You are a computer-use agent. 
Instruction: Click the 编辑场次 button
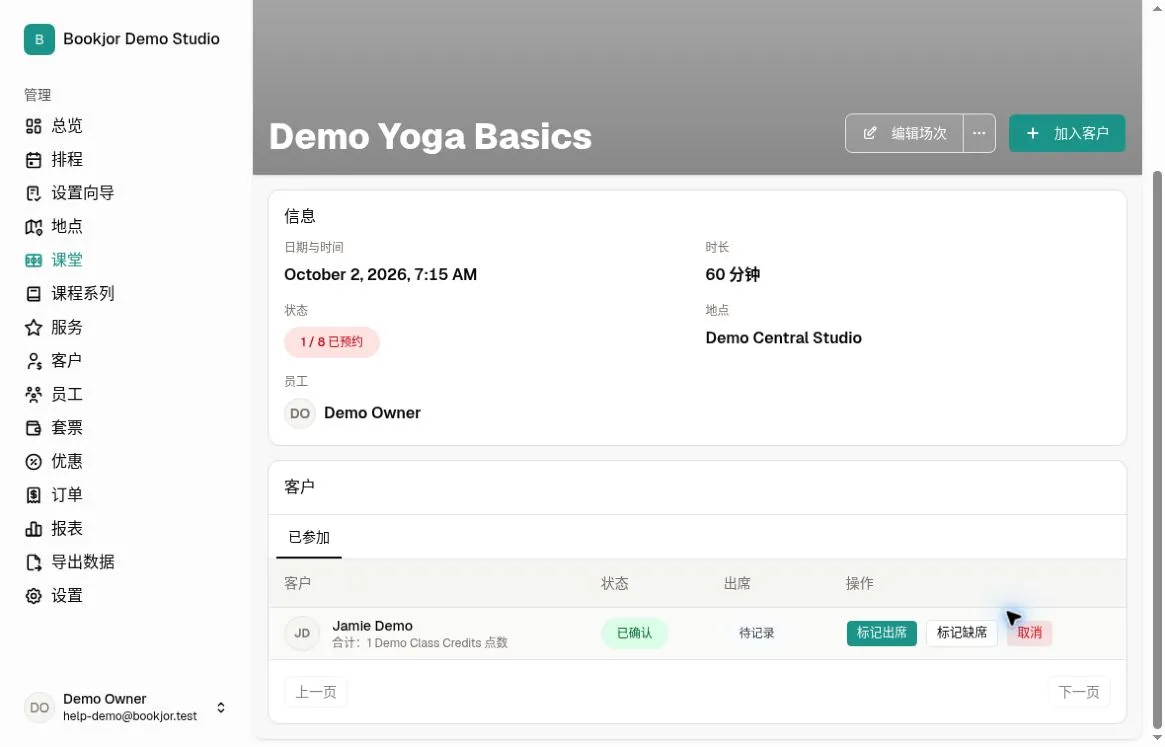904,134
